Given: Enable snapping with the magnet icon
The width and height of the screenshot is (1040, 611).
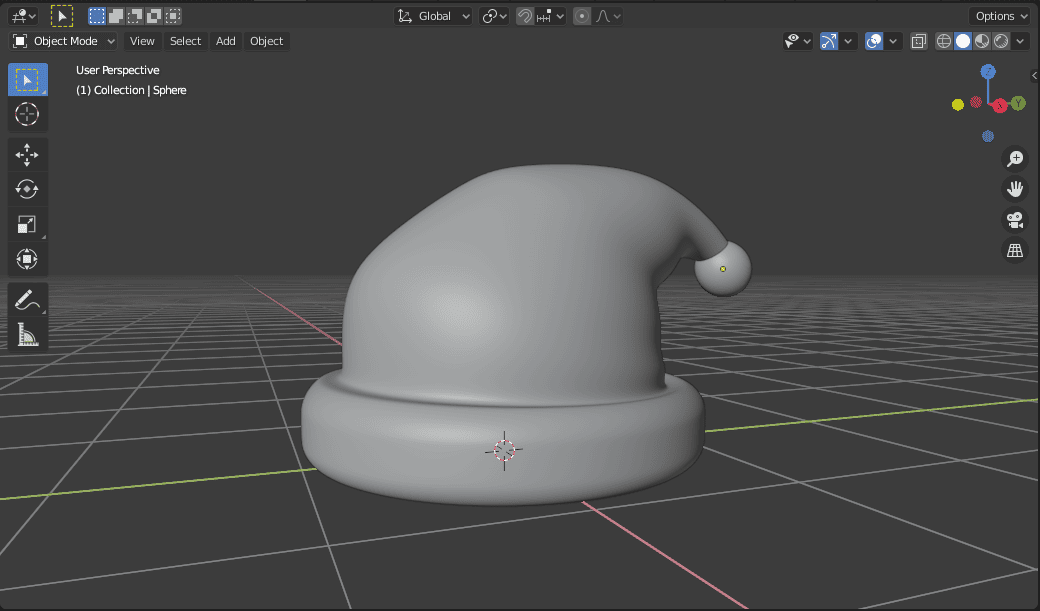Looking at the screenshot, I should click(x=524, y=15).
